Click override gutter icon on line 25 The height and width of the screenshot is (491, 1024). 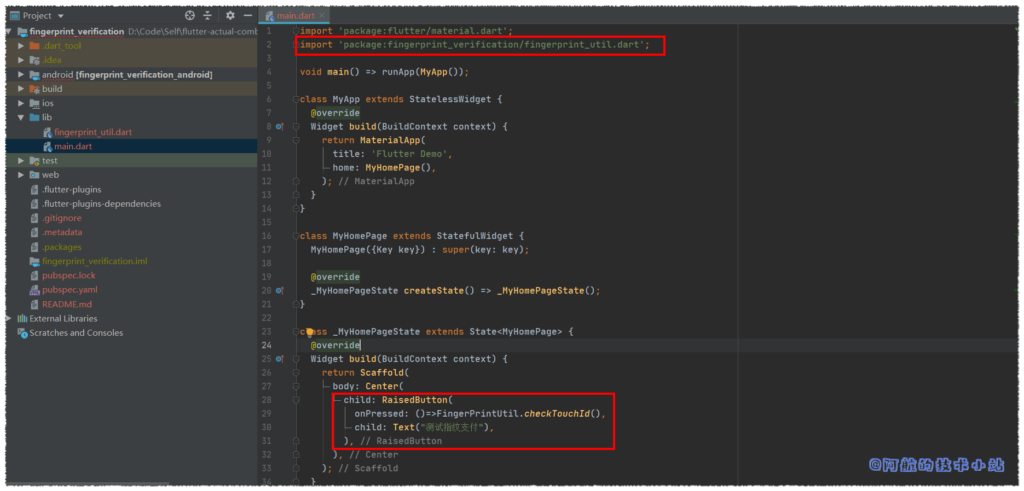click(280, 359)
